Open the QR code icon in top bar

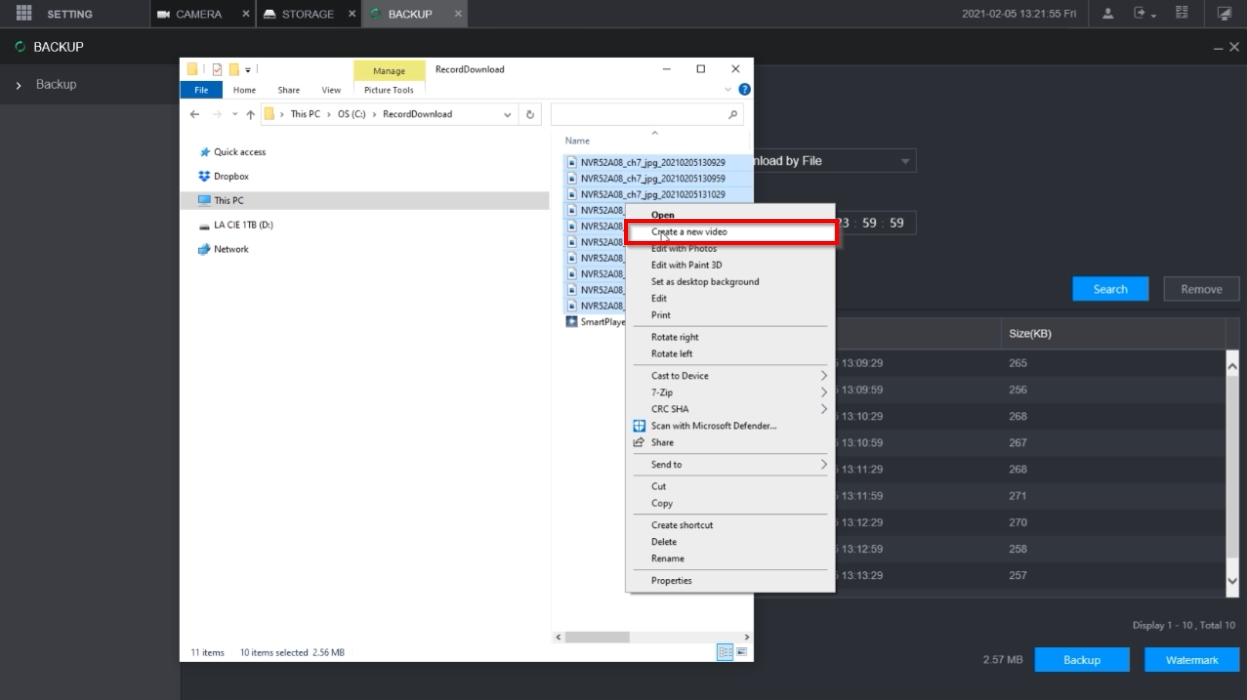click(x=1182, y=13)
